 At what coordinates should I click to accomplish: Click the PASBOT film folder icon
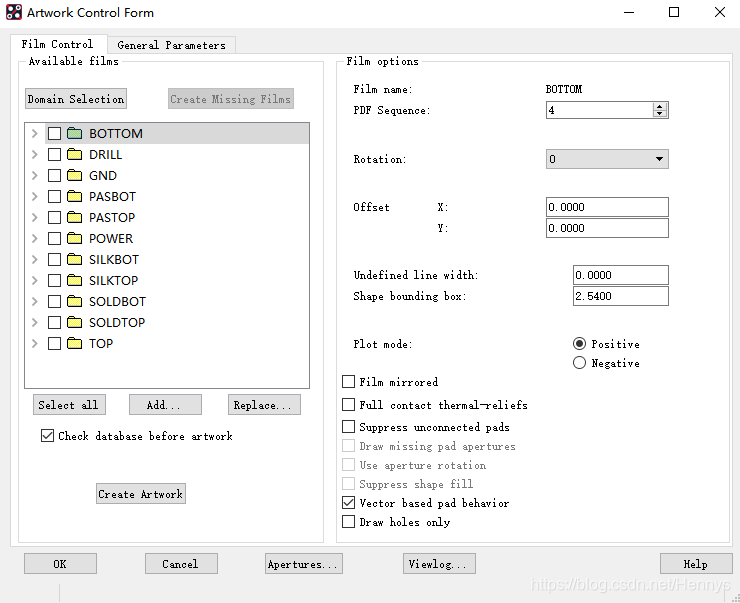(x=74, y=196)
